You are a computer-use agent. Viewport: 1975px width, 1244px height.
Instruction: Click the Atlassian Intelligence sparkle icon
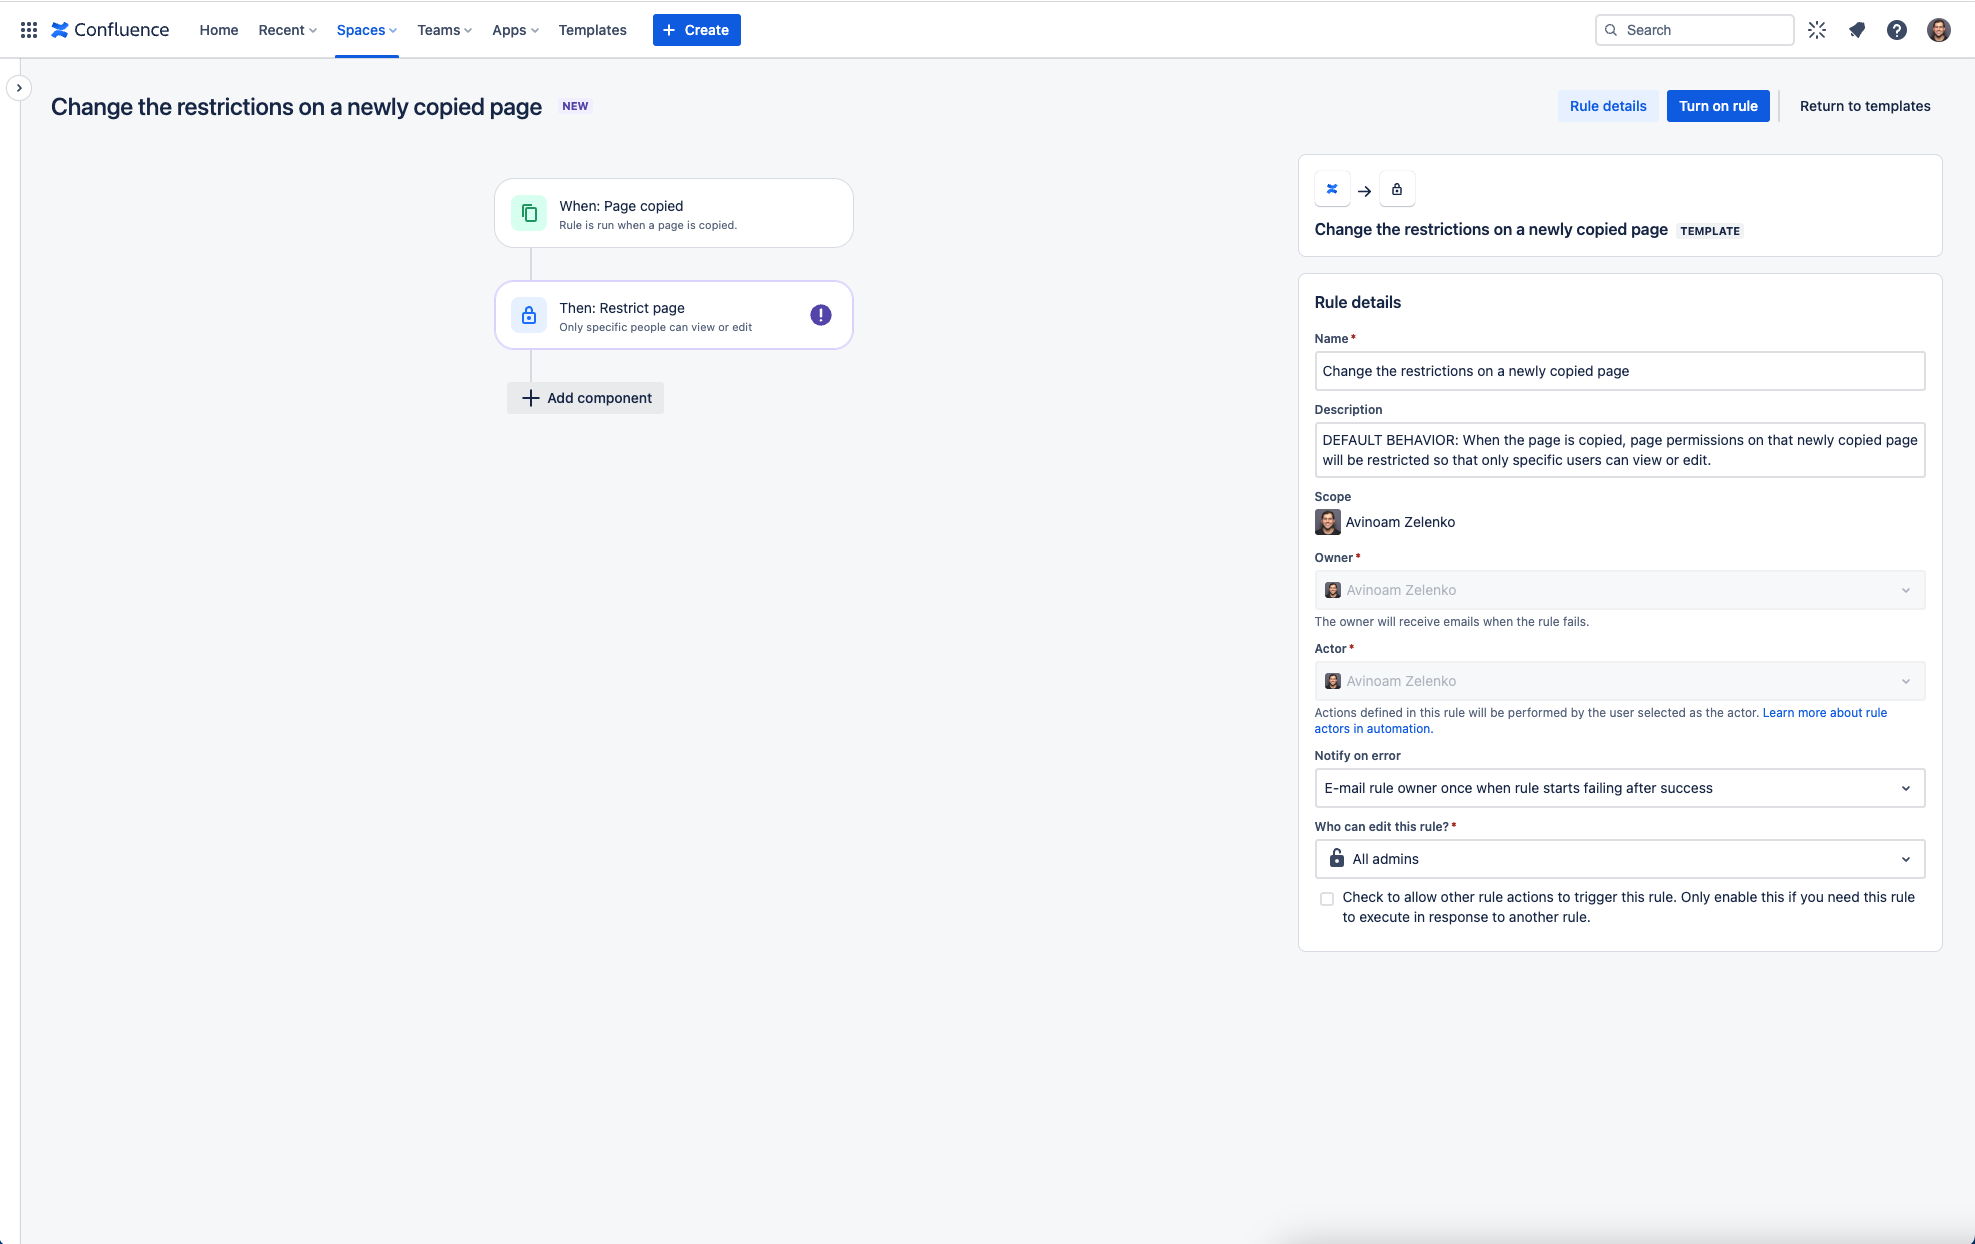coord(1817,30)
